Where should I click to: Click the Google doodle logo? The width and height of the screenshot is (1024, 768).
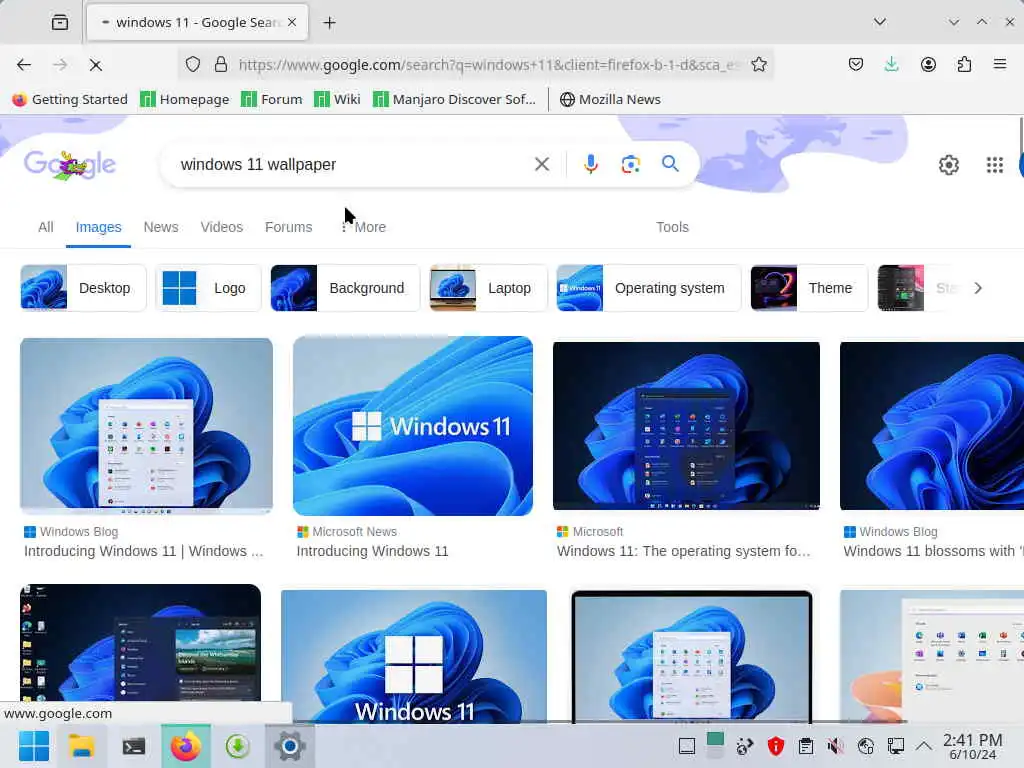point(69,165)
